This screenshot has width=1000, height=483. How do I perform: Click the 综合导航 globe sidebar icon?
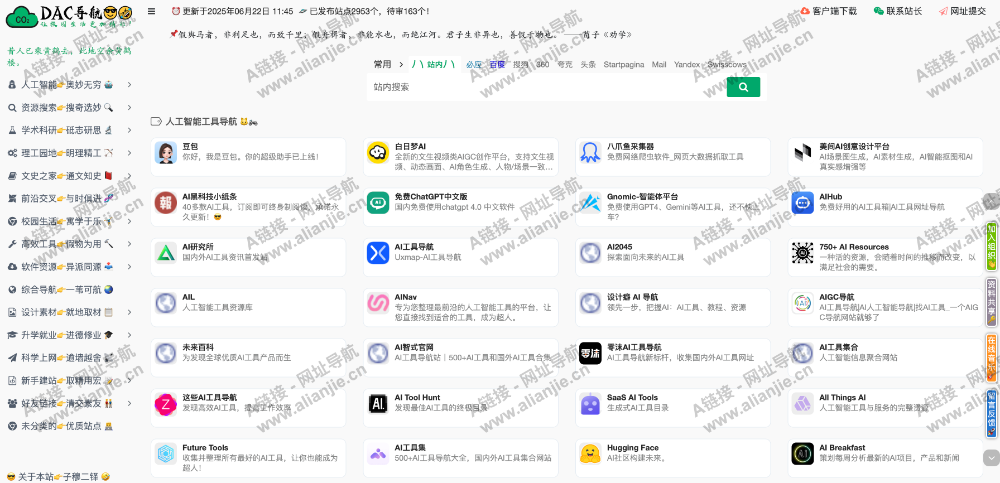[x=11, y=290]
